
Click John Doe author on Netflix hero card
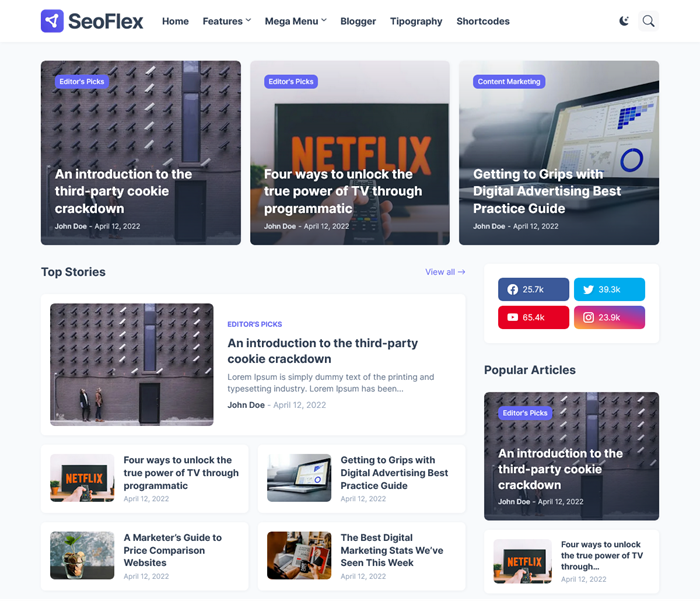coord(280,226)
